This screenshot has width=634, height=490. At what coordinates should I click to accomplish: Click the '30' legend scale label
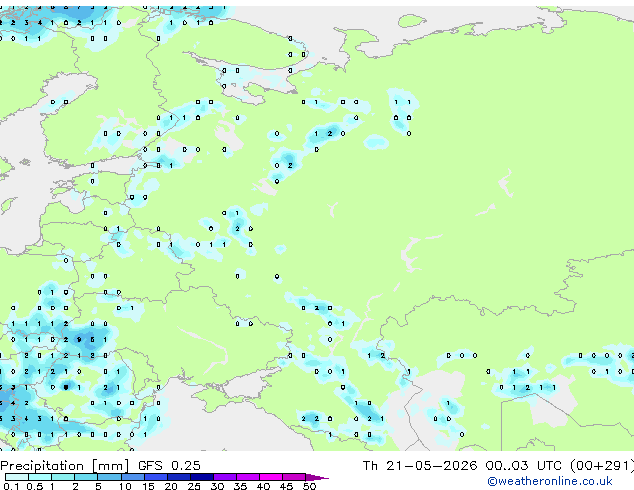217,486
